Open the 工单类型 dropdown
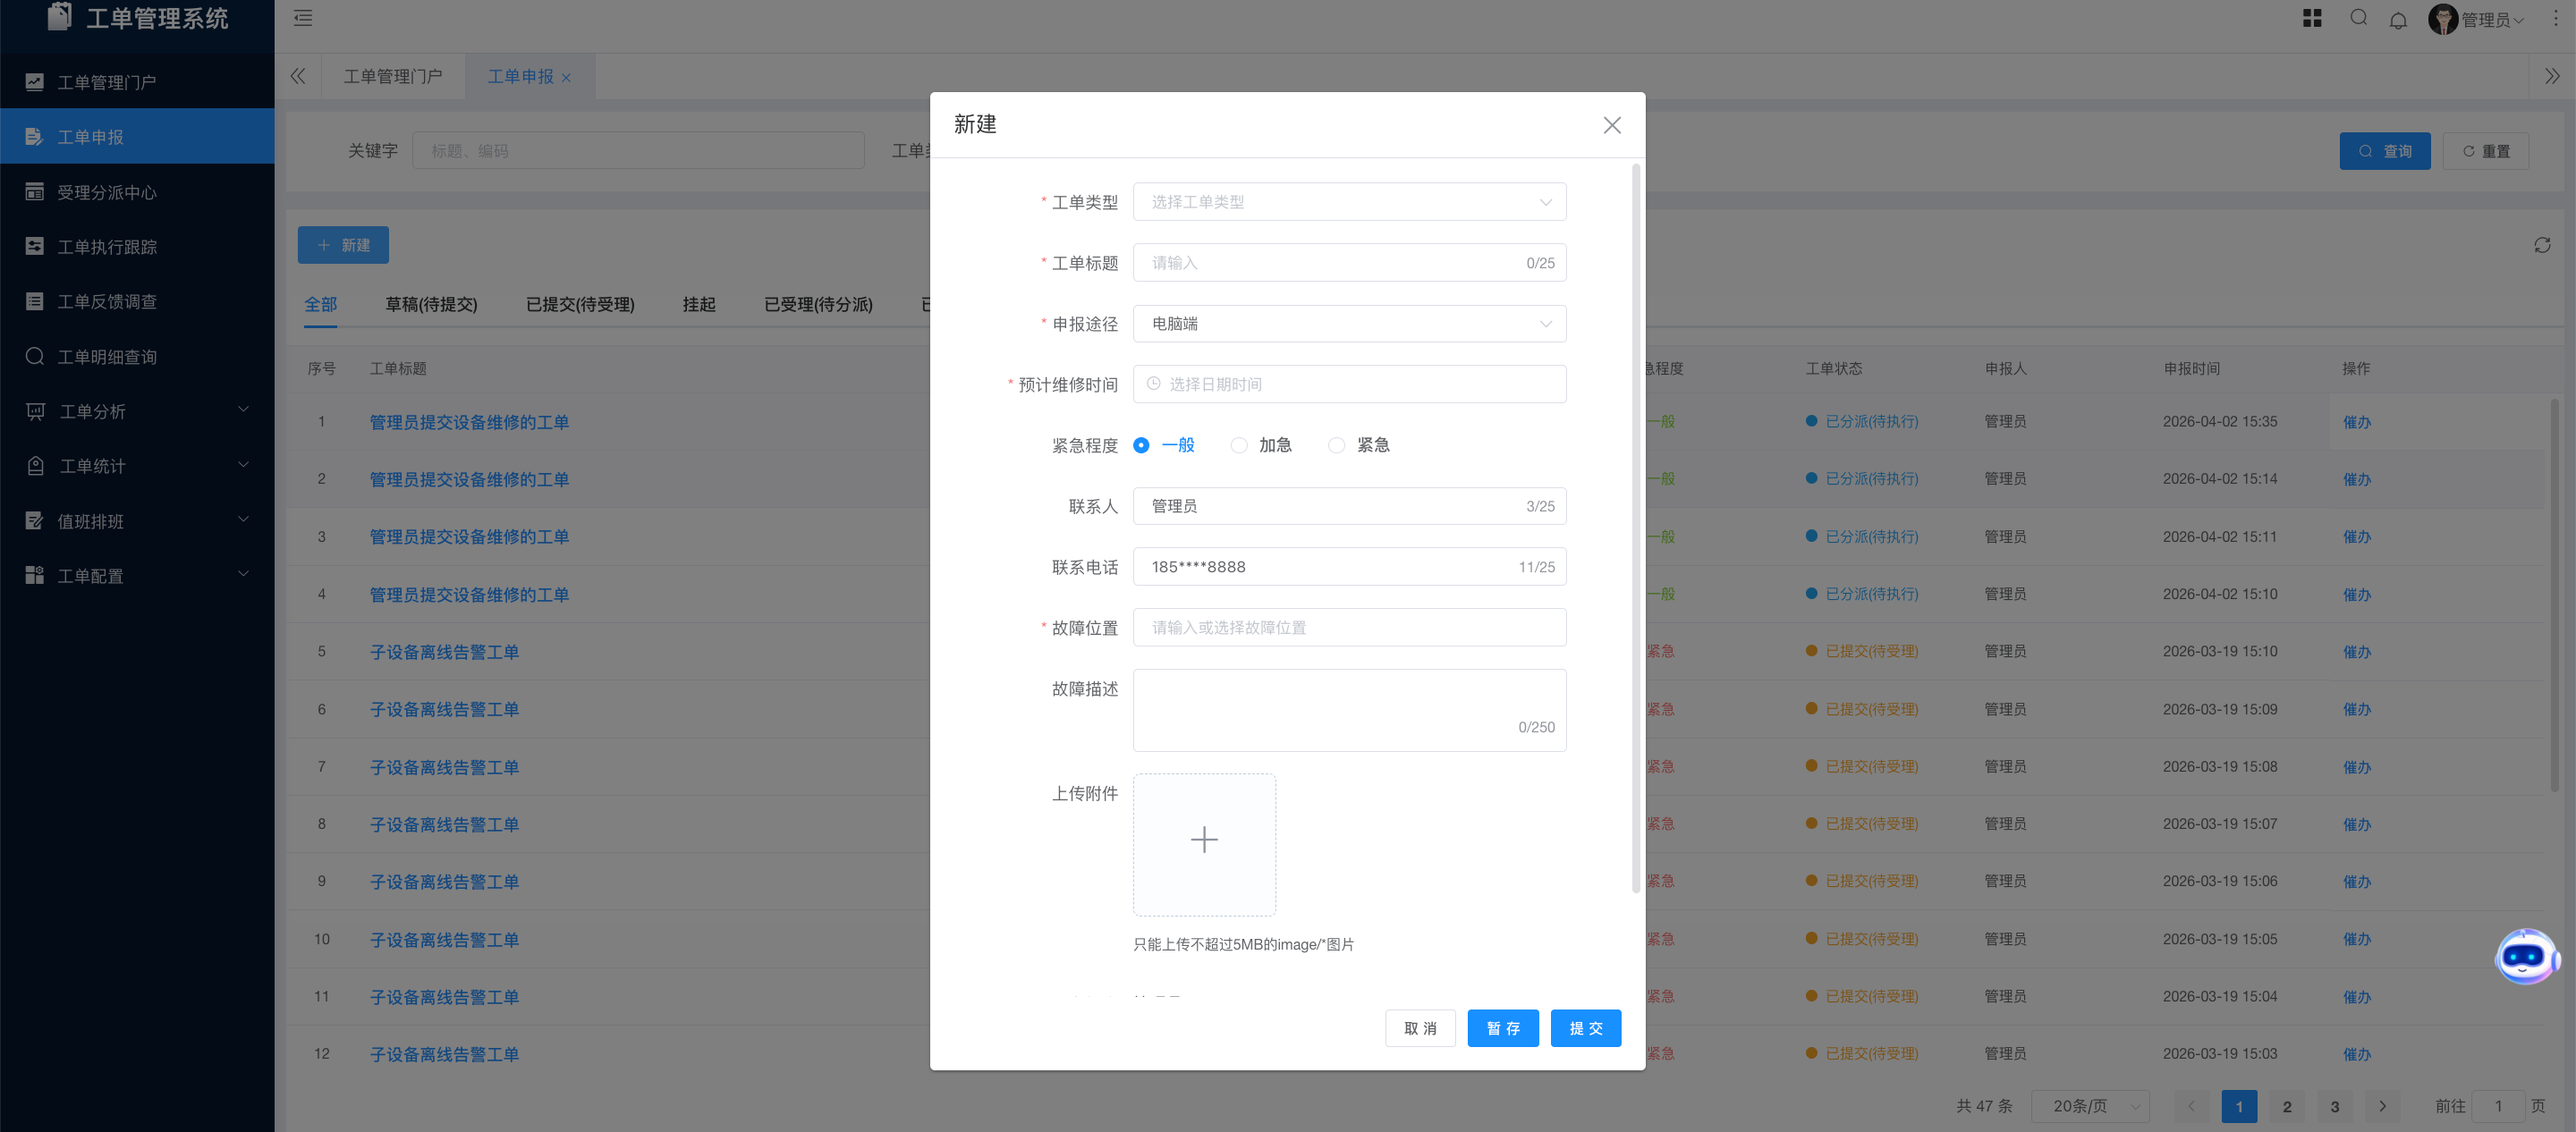The width and height of the screenshot is (2576, 1132). click(x=1349, y=202)
